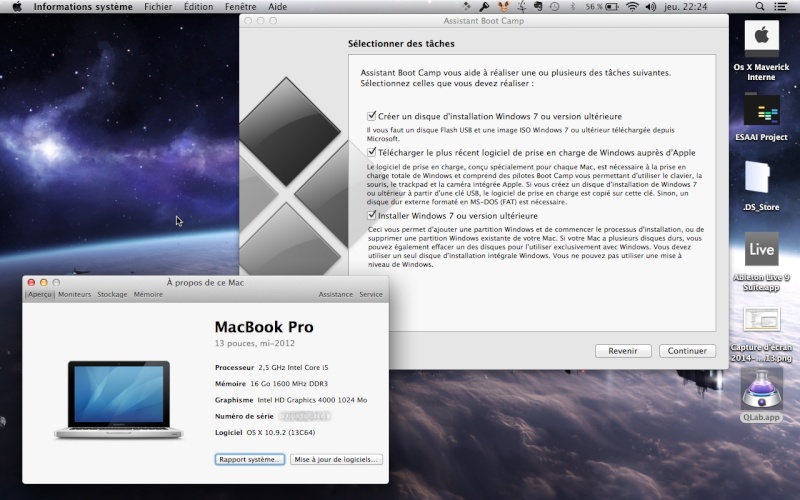This screenshot has width=800, height=500.
Task: Select the Aperçu tab
Action: coord(40,294)
